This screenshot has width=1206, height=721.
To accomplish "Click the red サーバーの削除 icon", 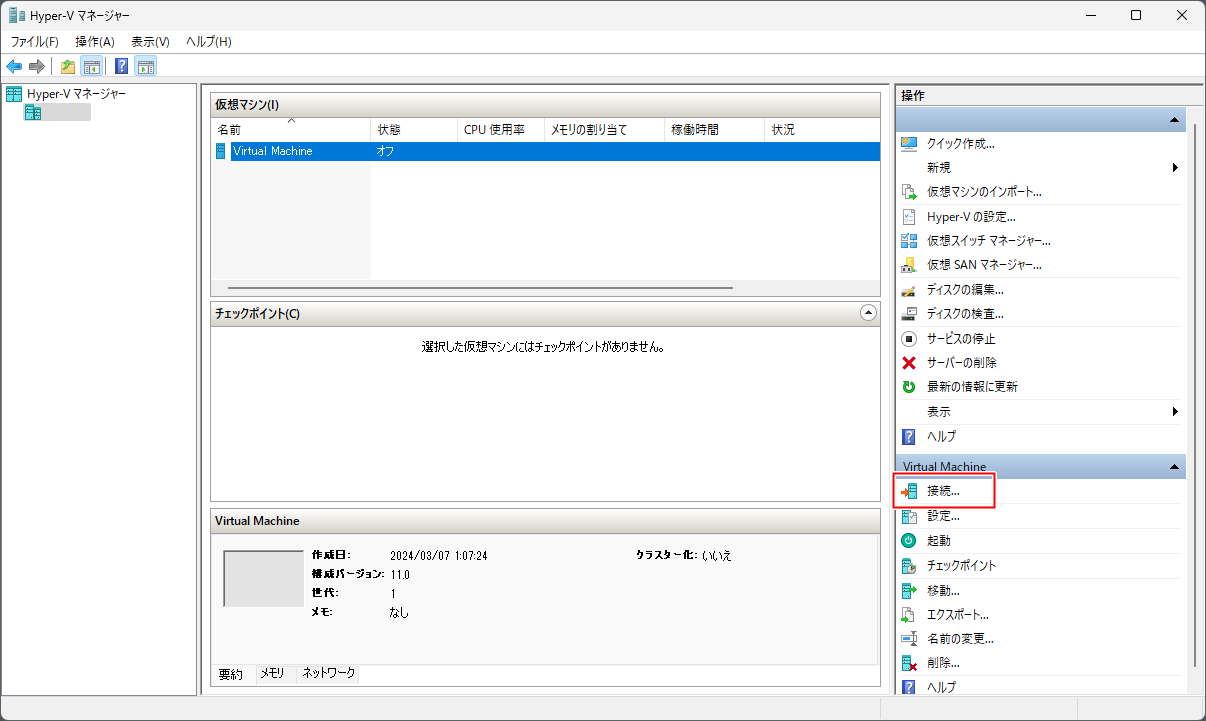I will click(909, 363).
